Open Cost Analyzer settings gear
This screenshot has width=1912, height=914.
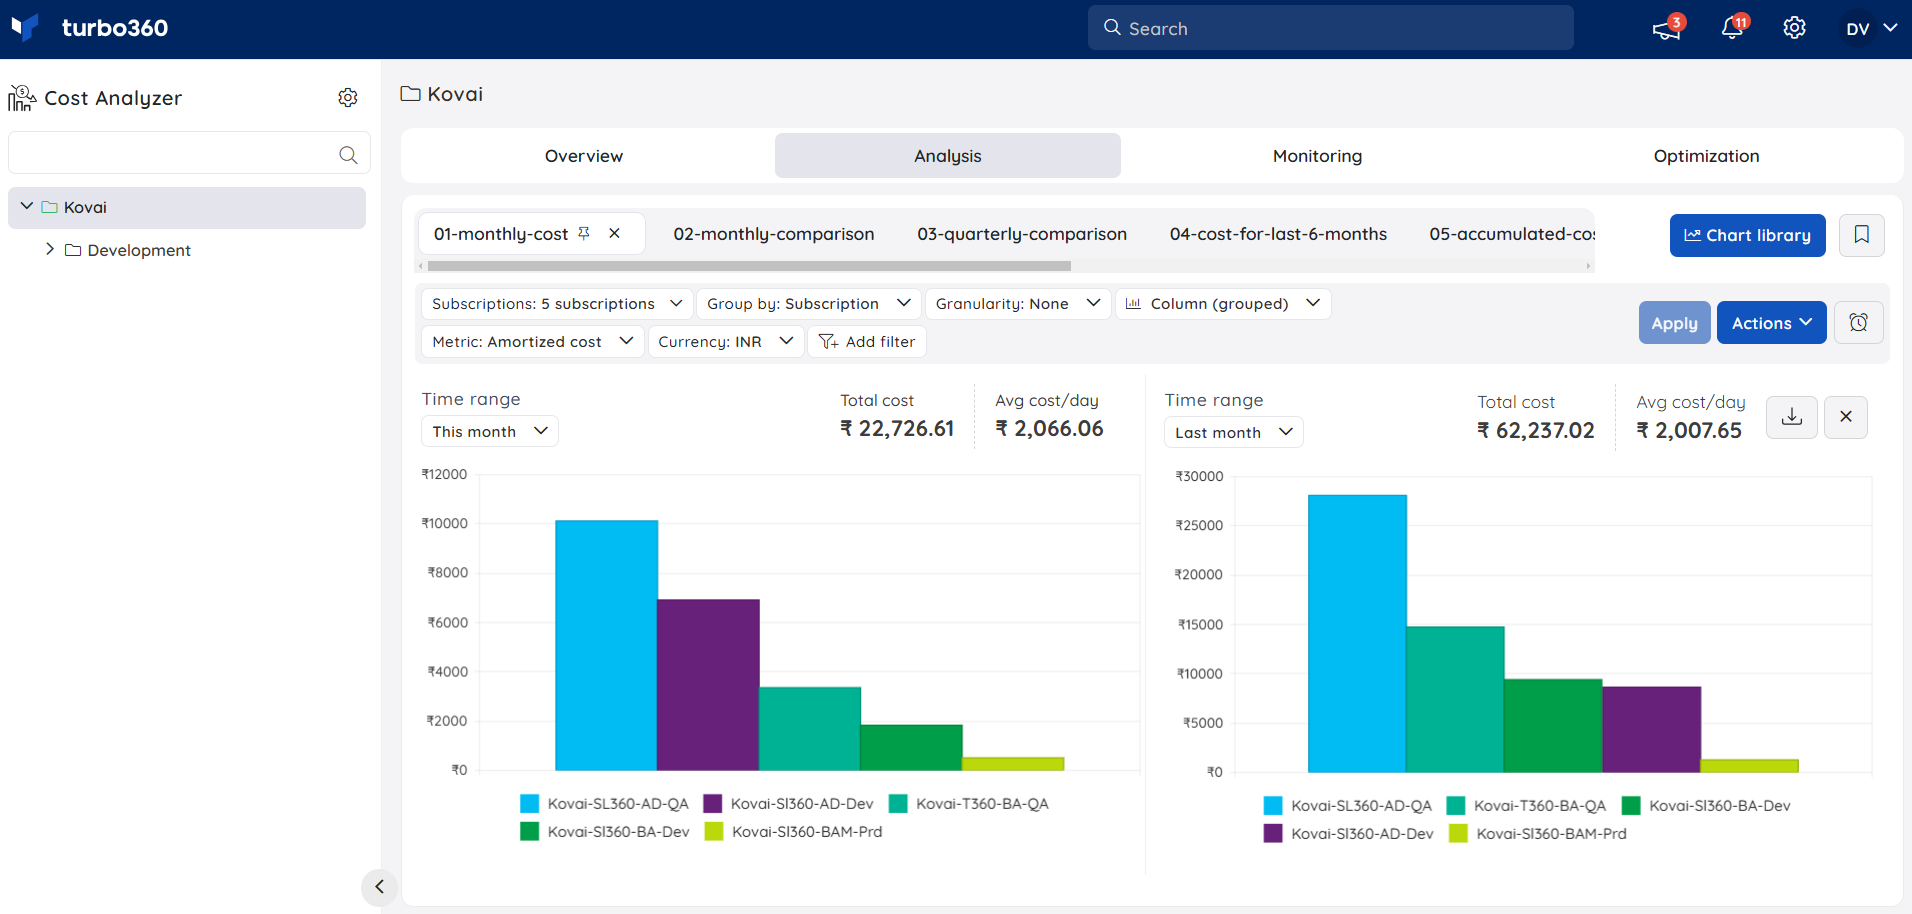click(348, 98)
